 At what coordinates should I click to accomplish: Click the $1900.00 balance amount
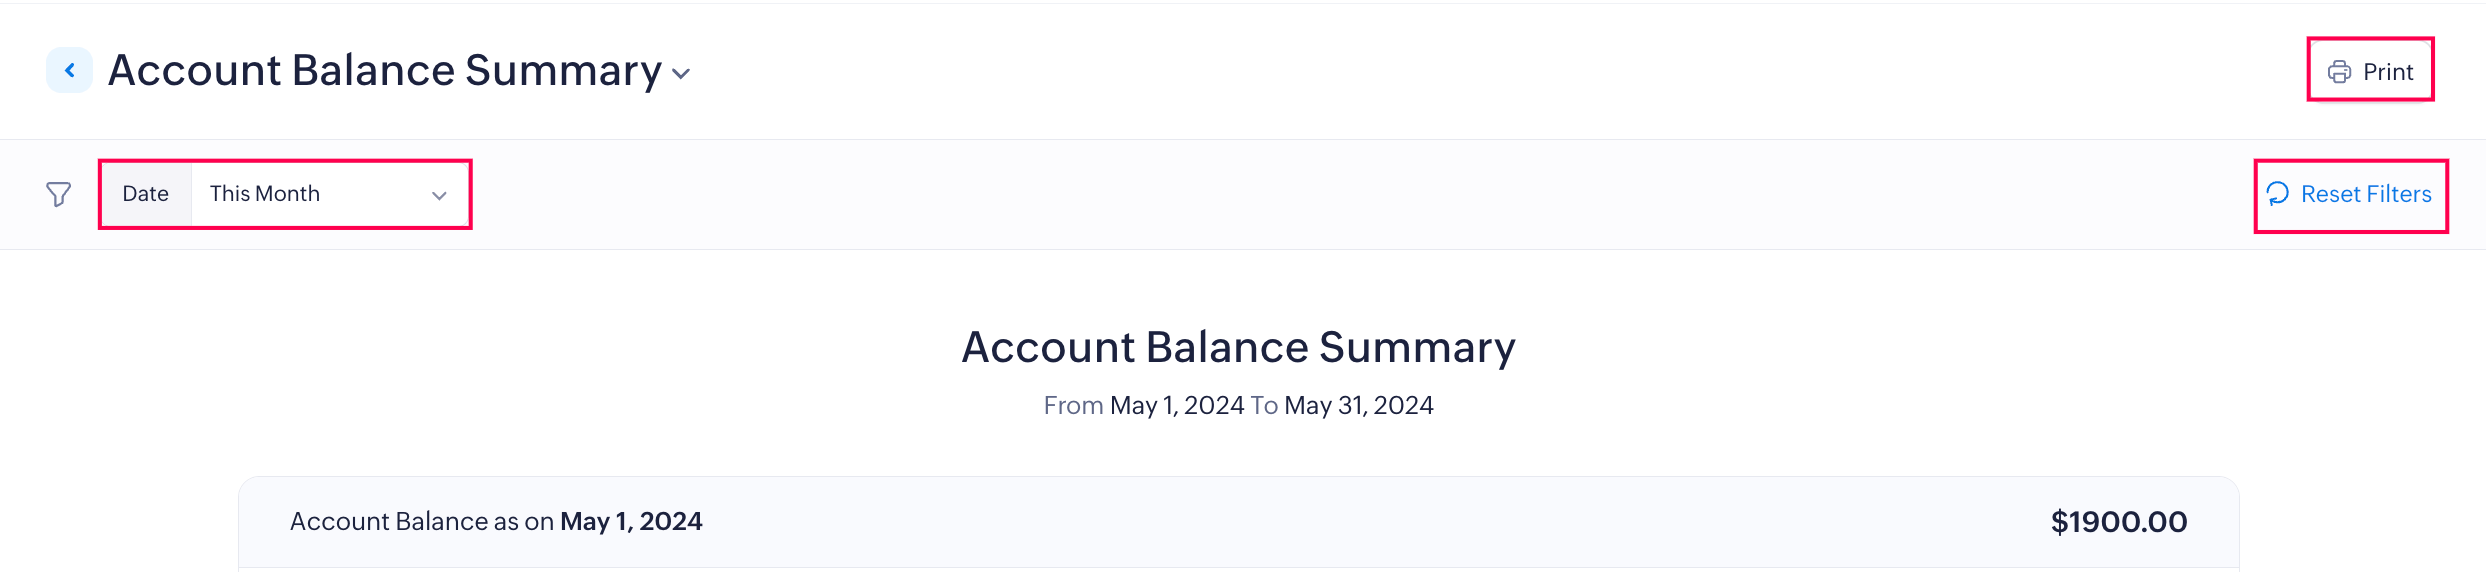2118,521
